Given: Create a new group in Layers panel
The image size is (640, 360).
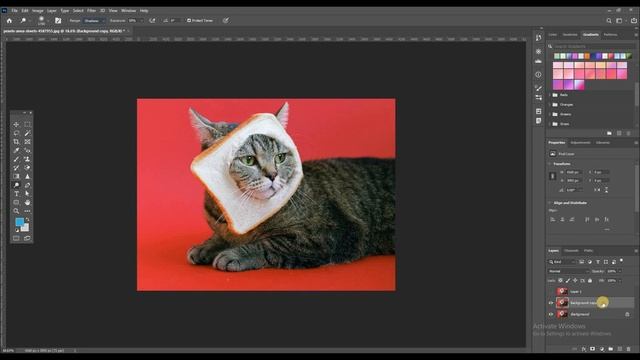Looking at the screenshot, I should coord(611,349).
